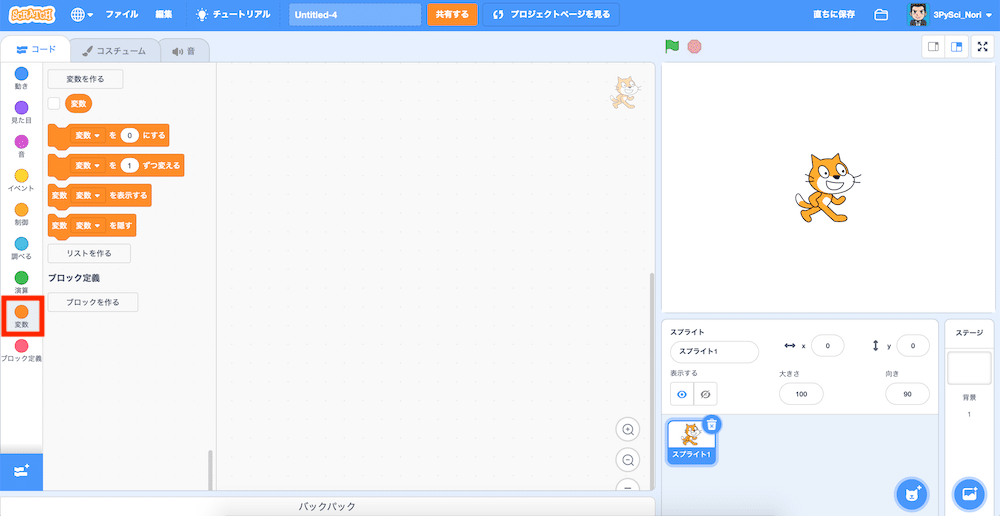Viewport: 1000px width, 516px height.
Task: Open the 編集 menu
Action: (x=163, y=14)
